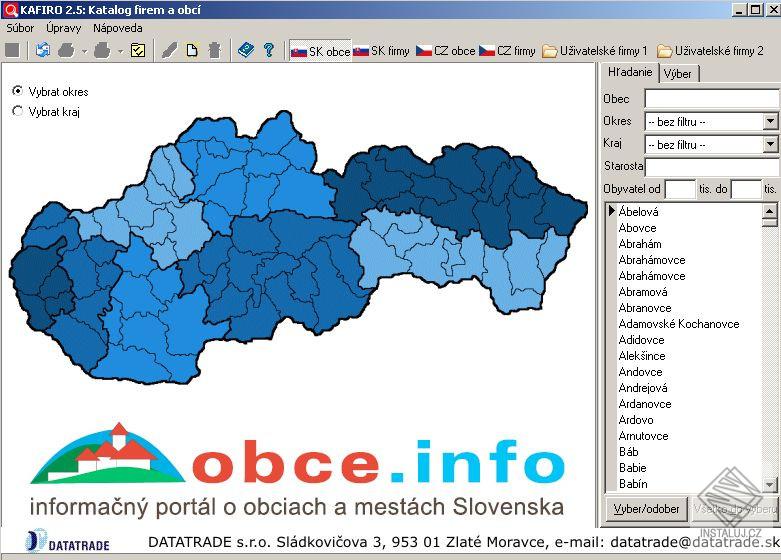This screenshot has width=781, height=560.
Task: Click the DATATRADE logo at bottom
Action: tap(68, 542)
